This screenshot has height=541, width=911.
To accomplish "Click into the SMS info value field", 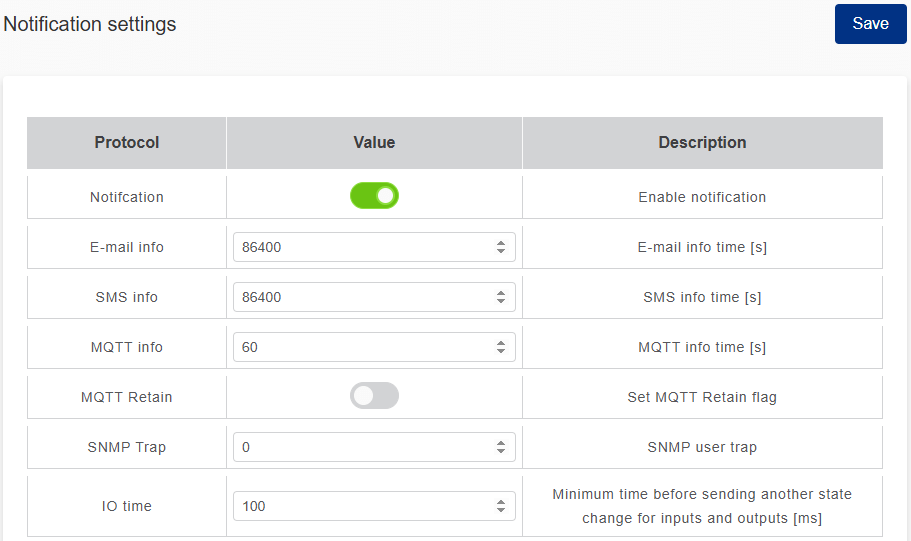I will (360, 297).
